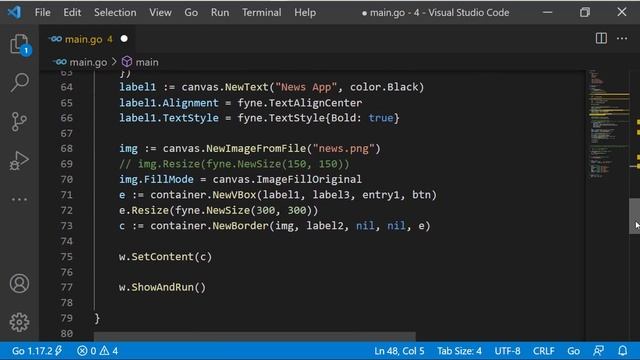Screen dimensions: 640x360
Task: Click "News App" string on line 64
Action: pyautogui.click(x=306, y=87)
